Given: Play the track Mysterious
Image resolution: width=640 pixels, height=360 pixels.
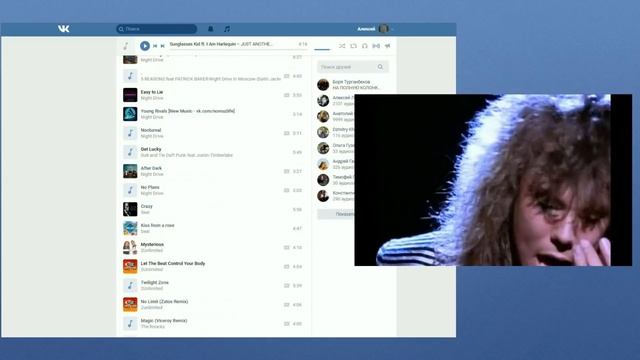Looking at the screenshot, I should [x=152, y=244].
